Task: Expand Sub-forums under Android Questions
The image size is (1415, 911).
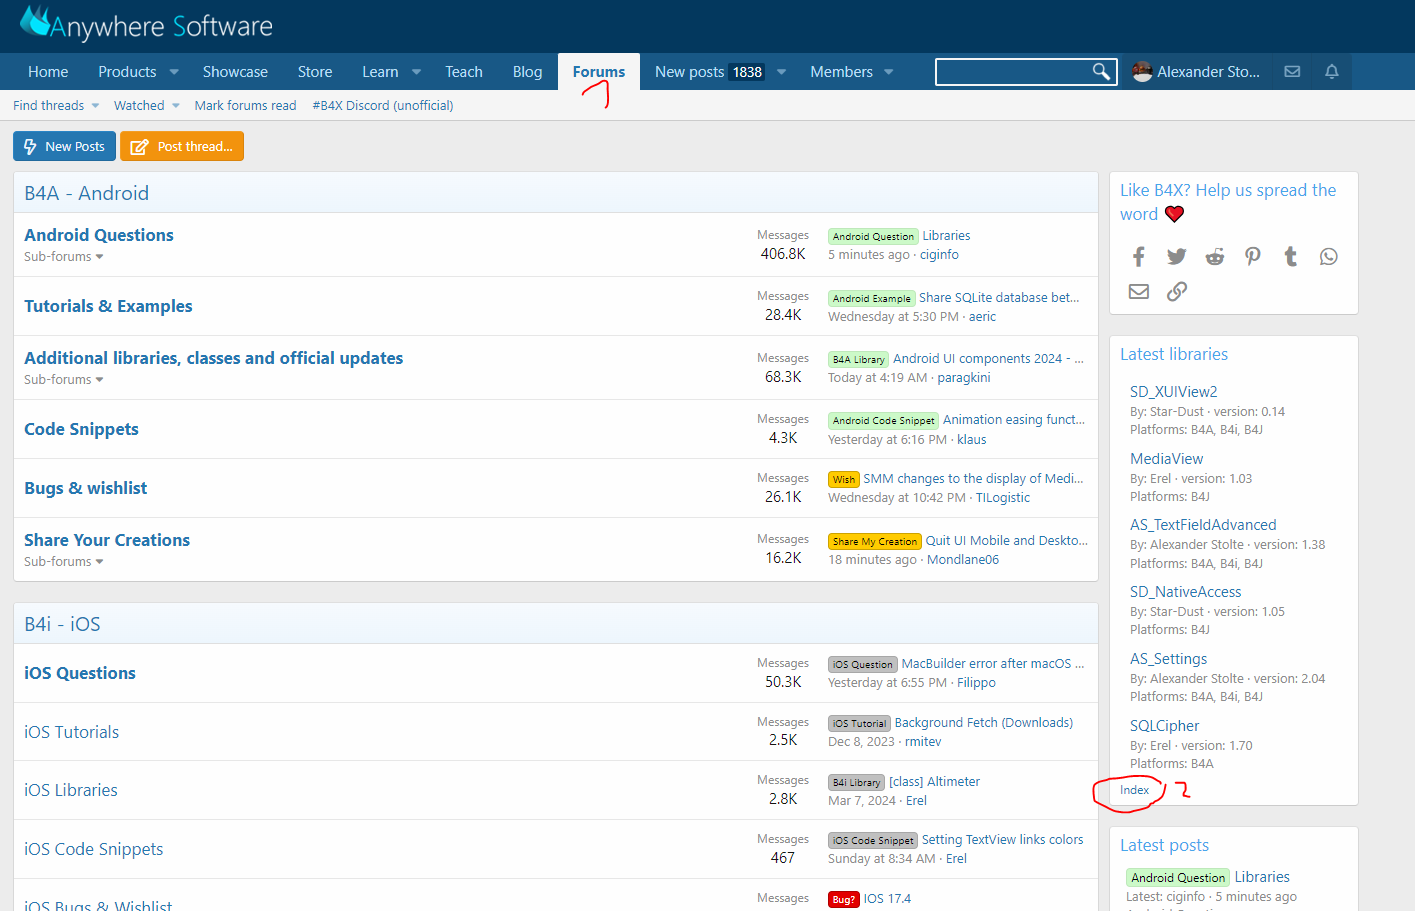Action: pos(64,257)
